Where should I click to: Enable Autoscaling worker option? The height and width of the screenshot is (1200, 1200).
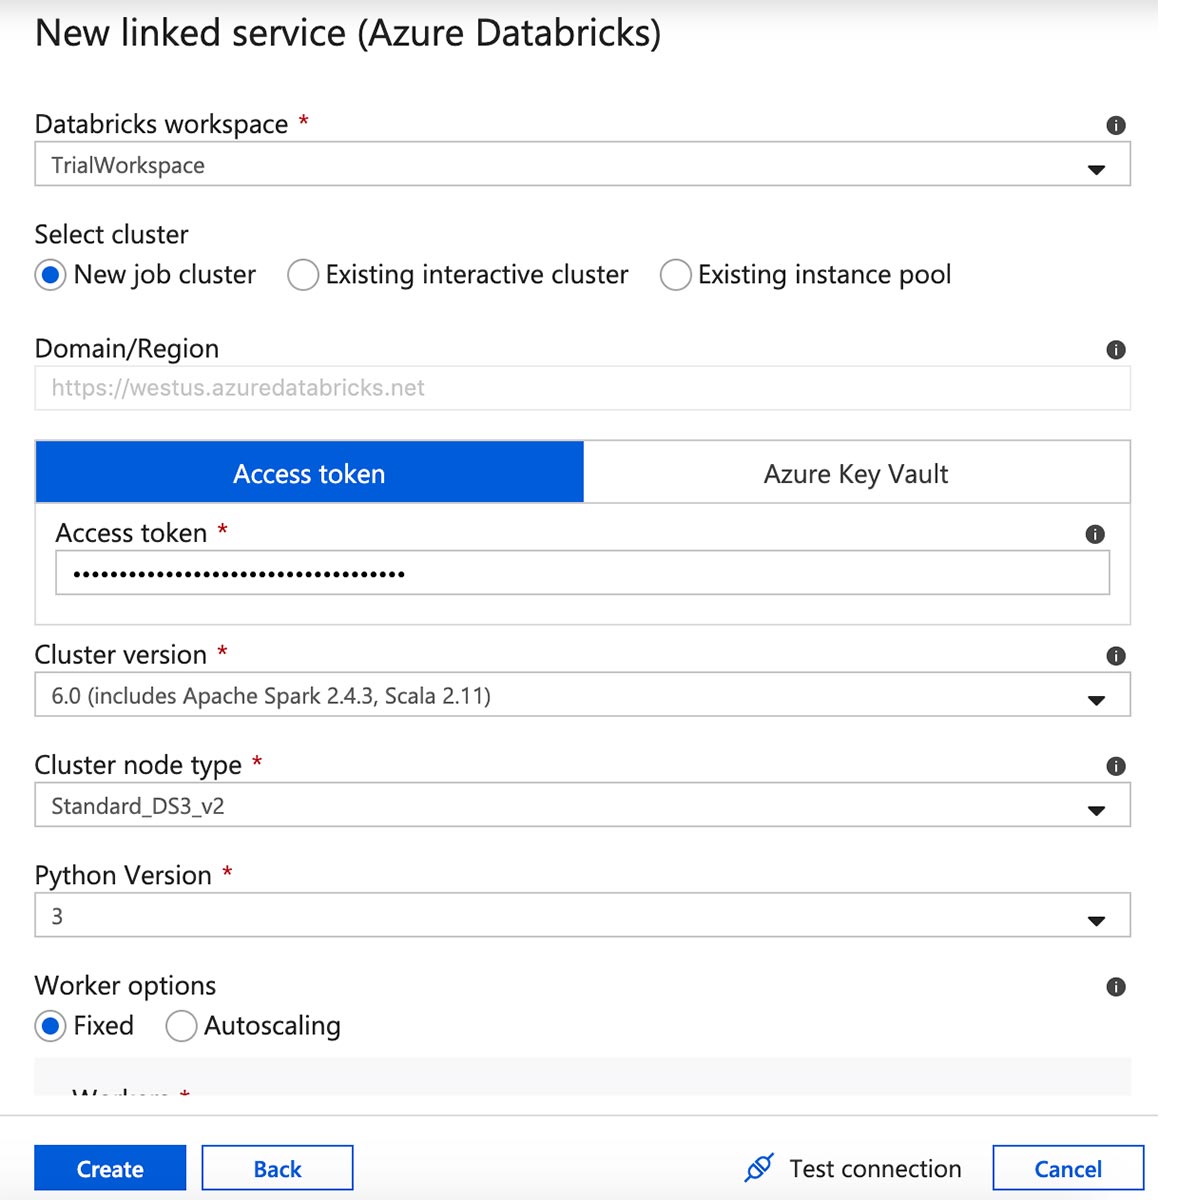click(x=181, y=1026)
